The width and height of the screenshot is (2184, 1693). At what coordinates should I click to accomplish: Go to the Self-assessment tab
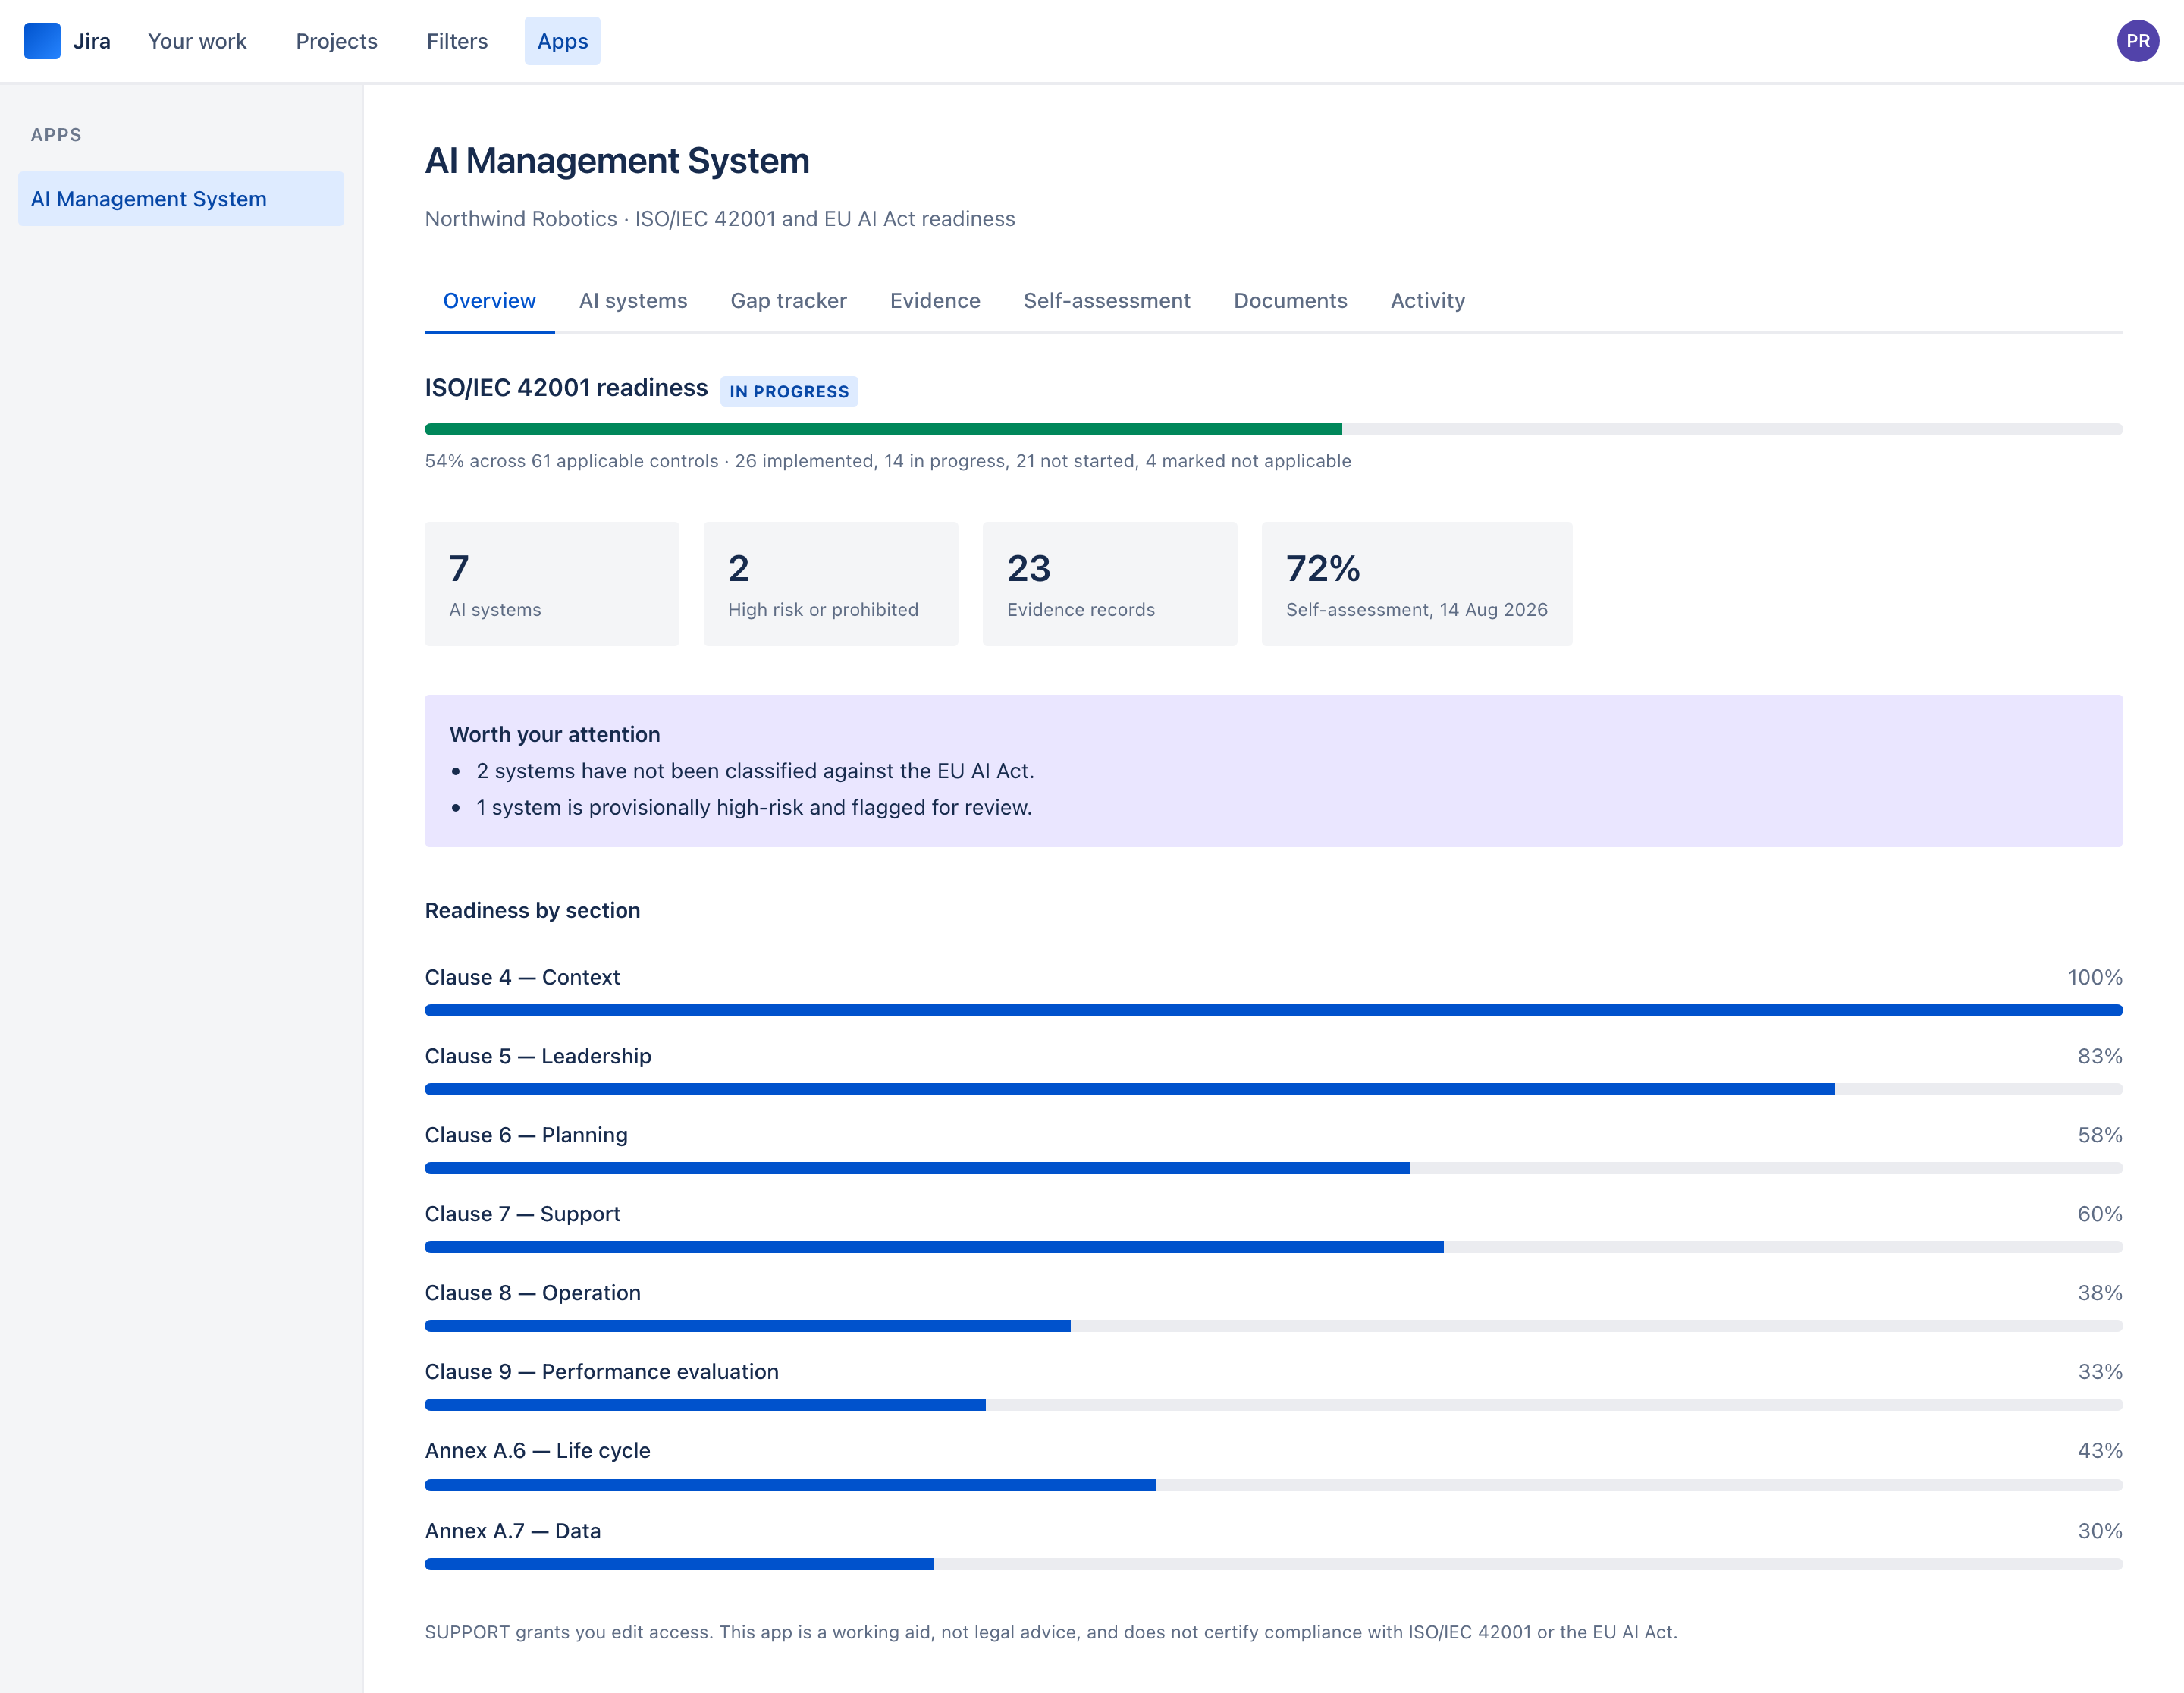click(1106, 301)
